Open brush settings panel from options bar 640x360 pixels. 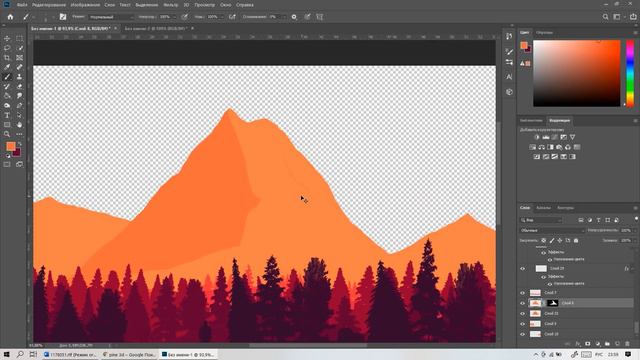[x=63, y=17]
